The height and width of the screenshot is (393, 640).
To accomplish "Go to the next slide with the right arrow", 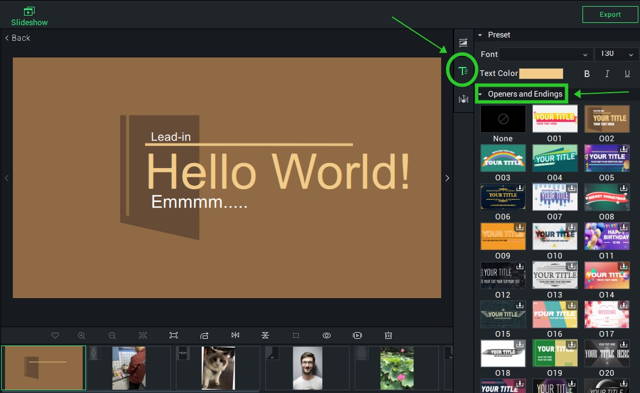I will [447, 178].
